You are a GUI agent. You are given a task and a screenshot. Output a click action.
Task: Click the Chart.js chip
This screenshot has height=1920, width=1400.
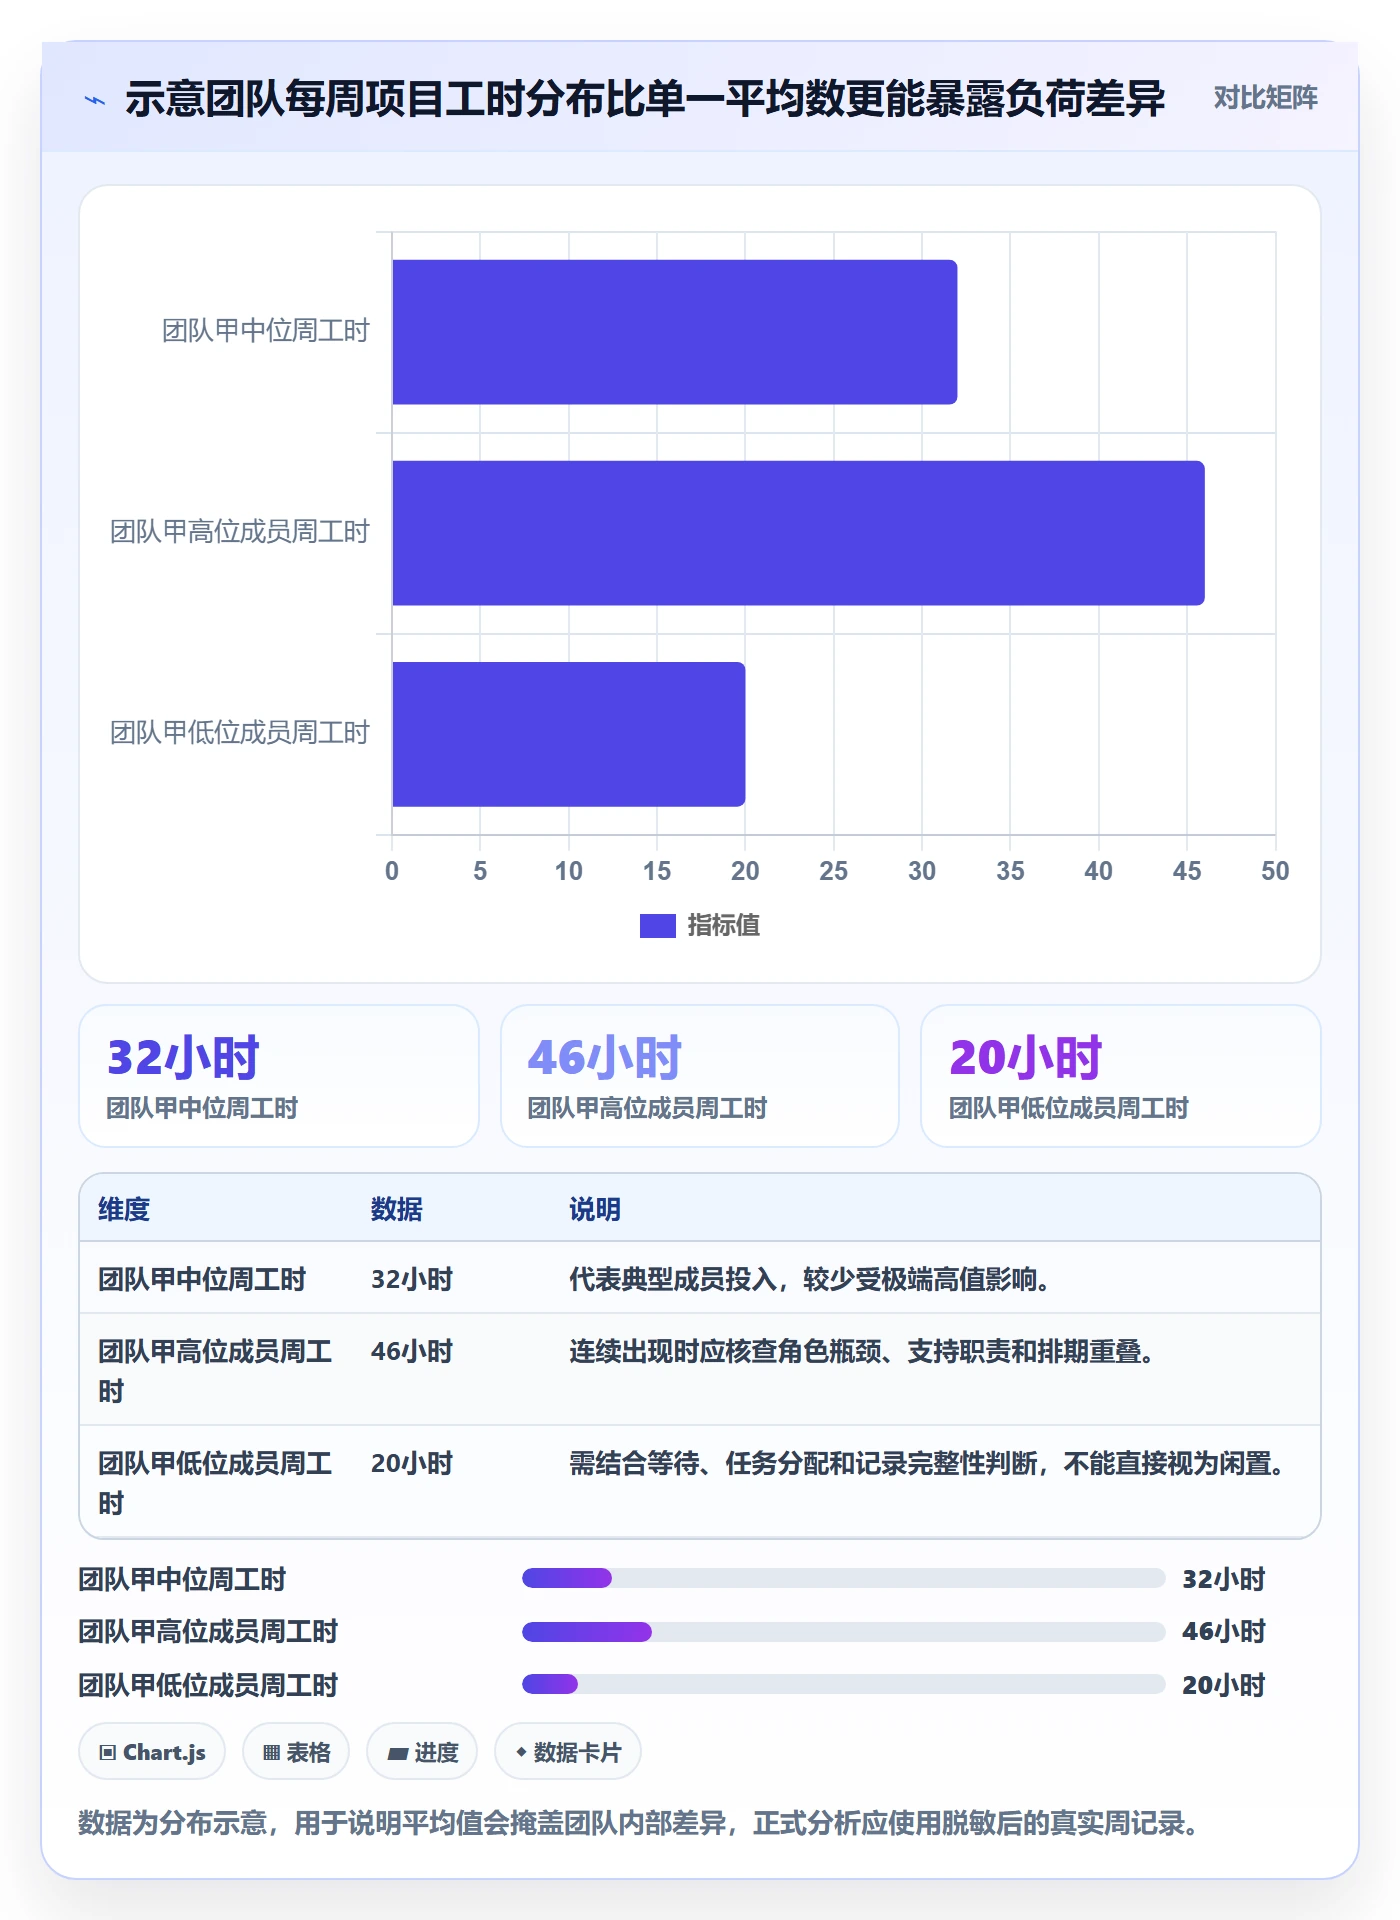(152, 1752)
